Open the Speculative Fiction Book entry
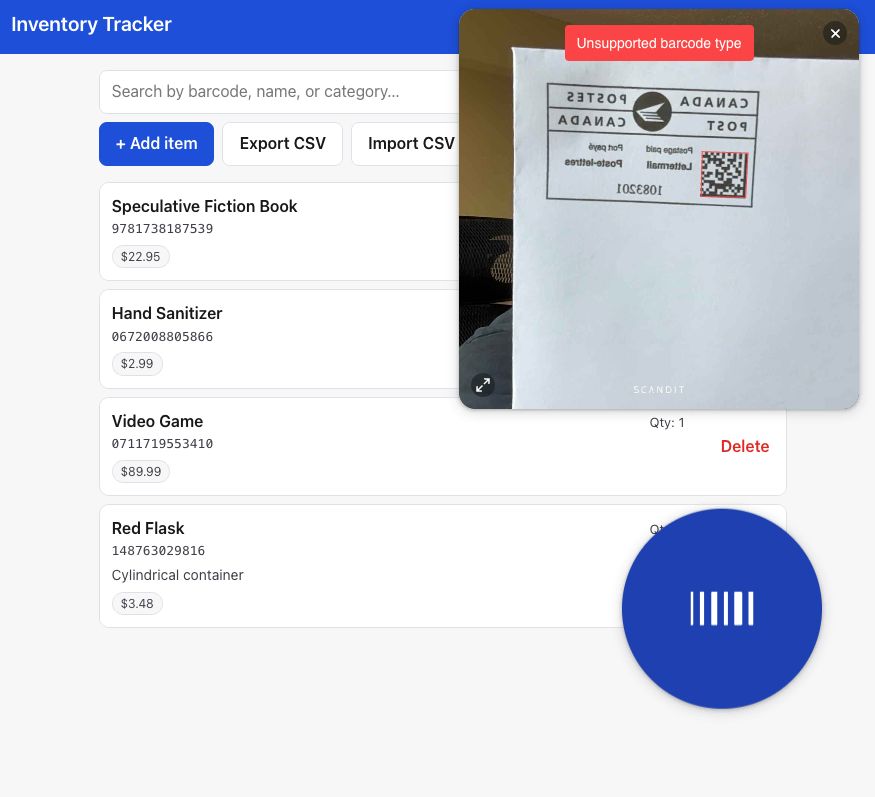Screen dimensions: 875x797 pyautogui.click(x=204, y=206)
